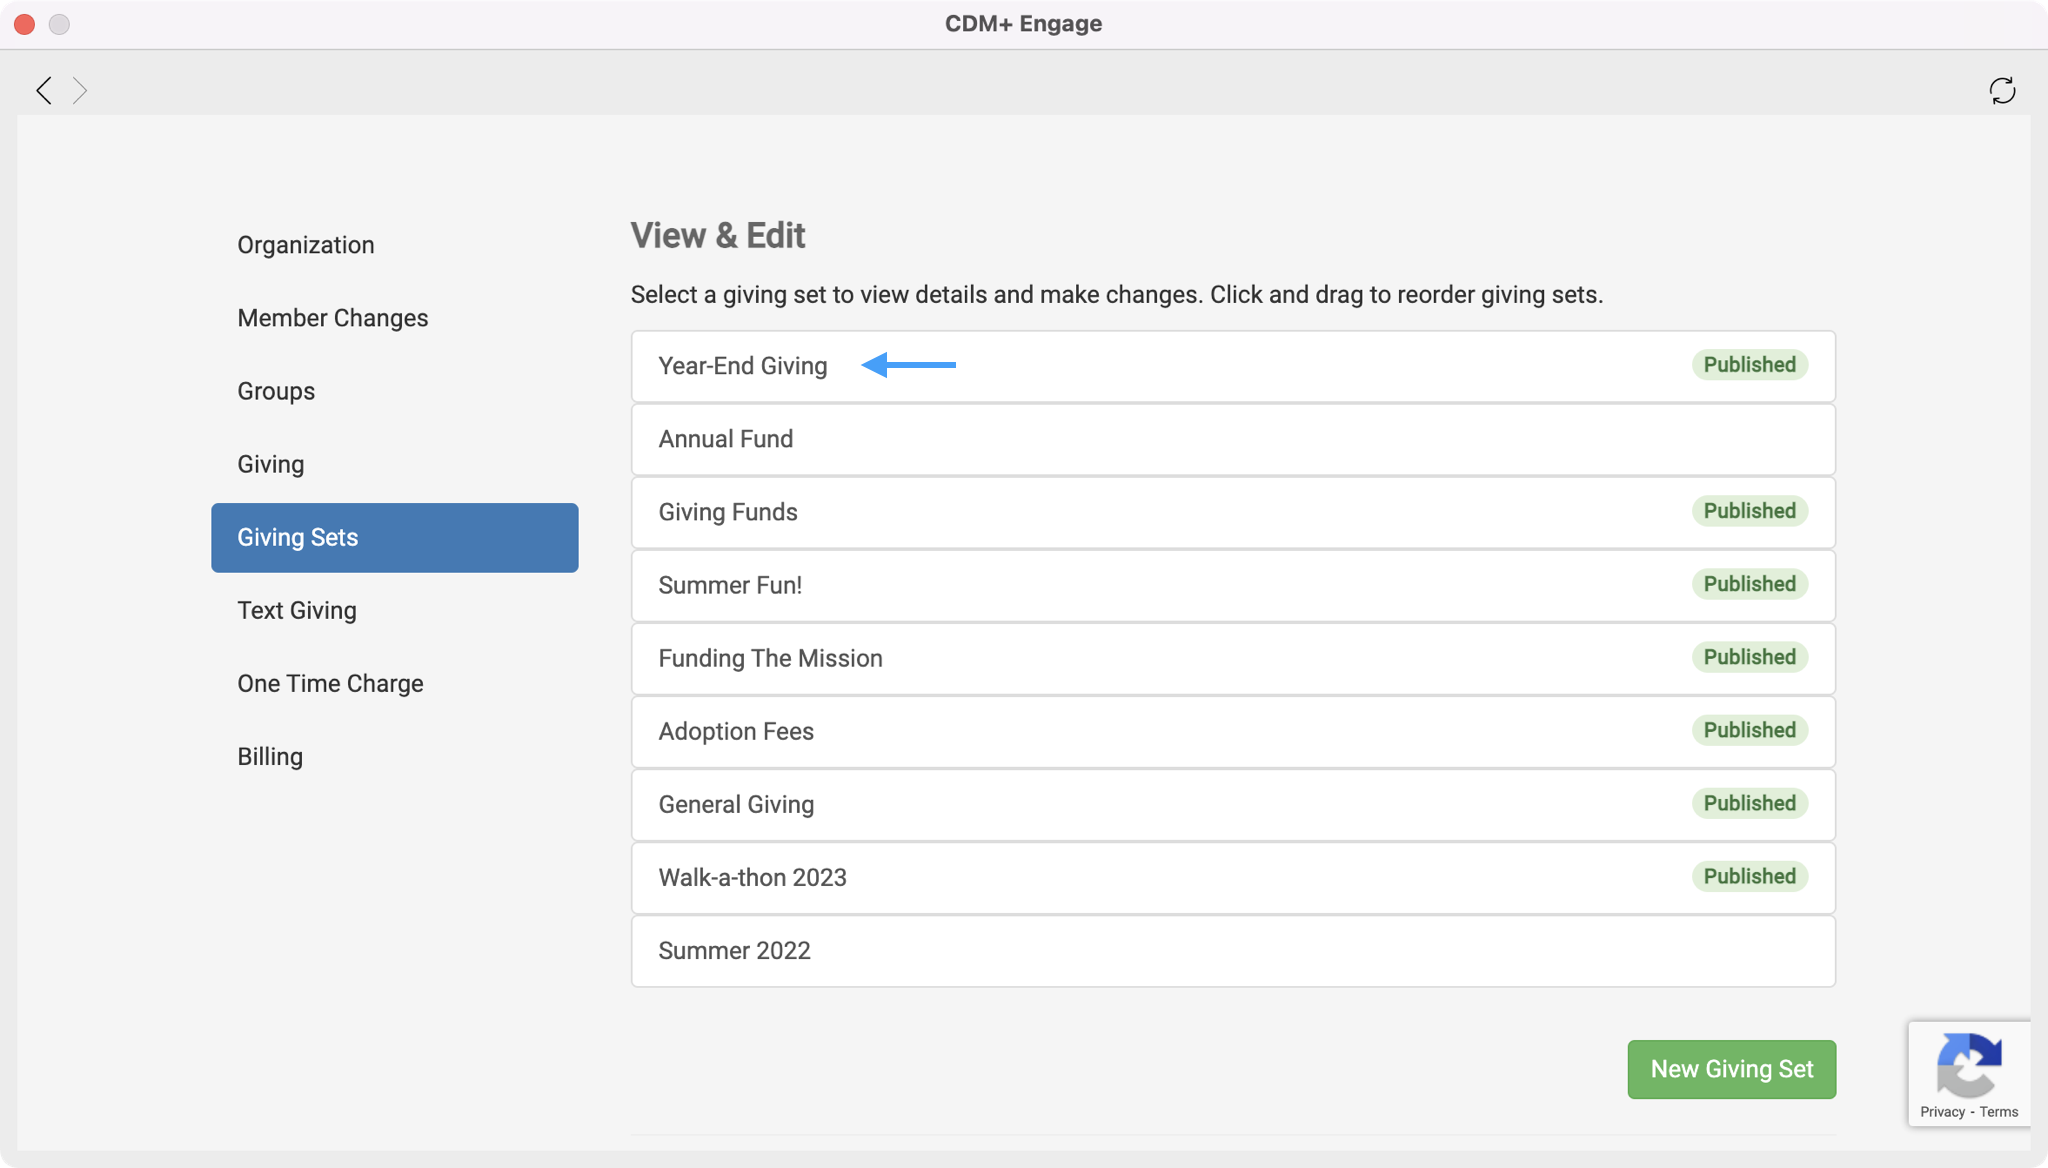The height and width of the screenshot is (1168, 2048).
Task: Select the Funding The Mission row
Action: pyautogui.click(x=770, y=658)
